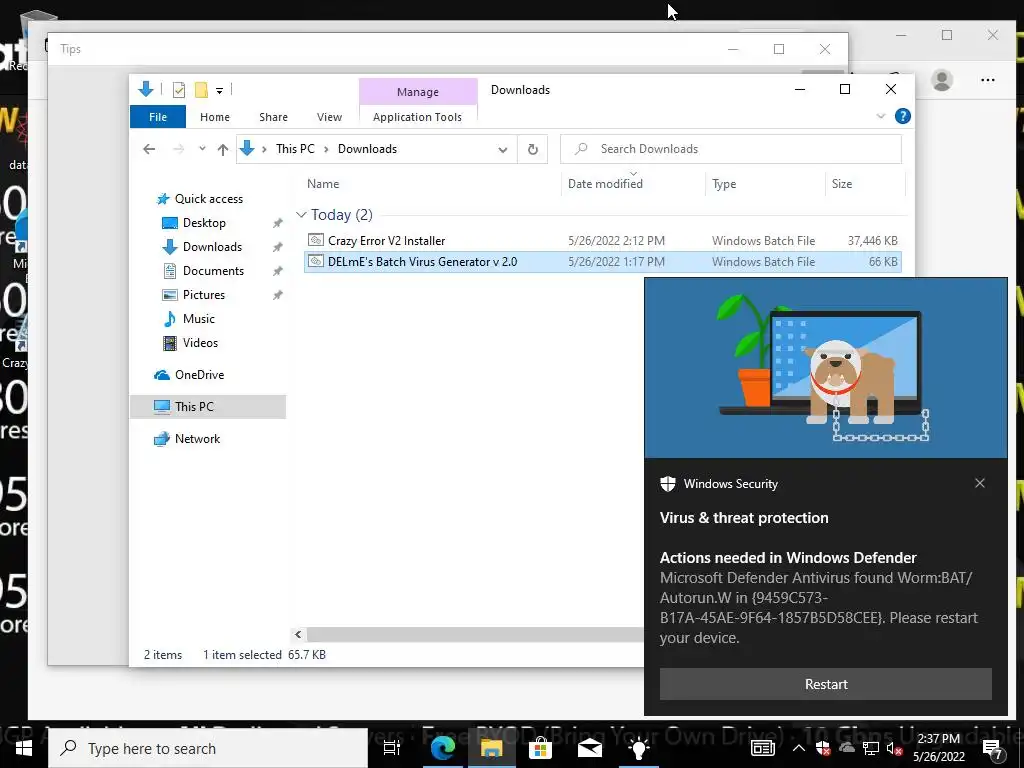Dismiss the Windows Security notification

pos(980,483)
